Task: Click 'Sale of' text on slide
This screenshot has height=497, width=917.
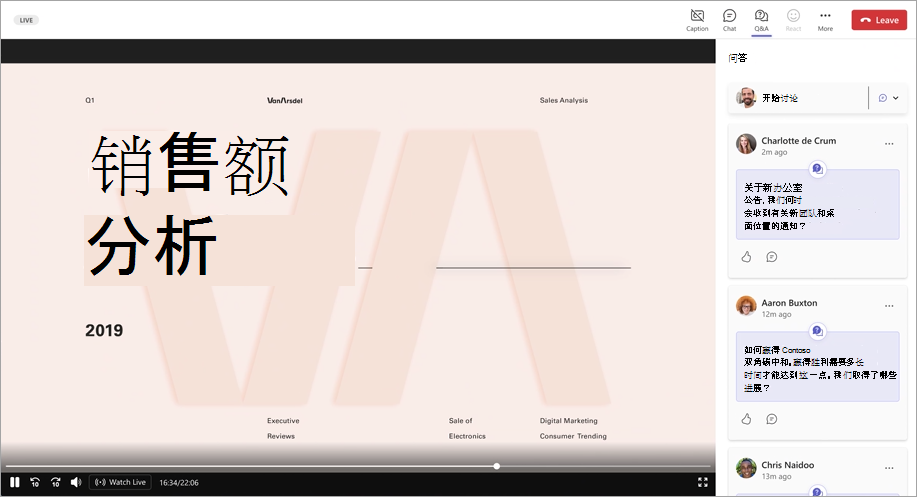Action: [460, 420]
